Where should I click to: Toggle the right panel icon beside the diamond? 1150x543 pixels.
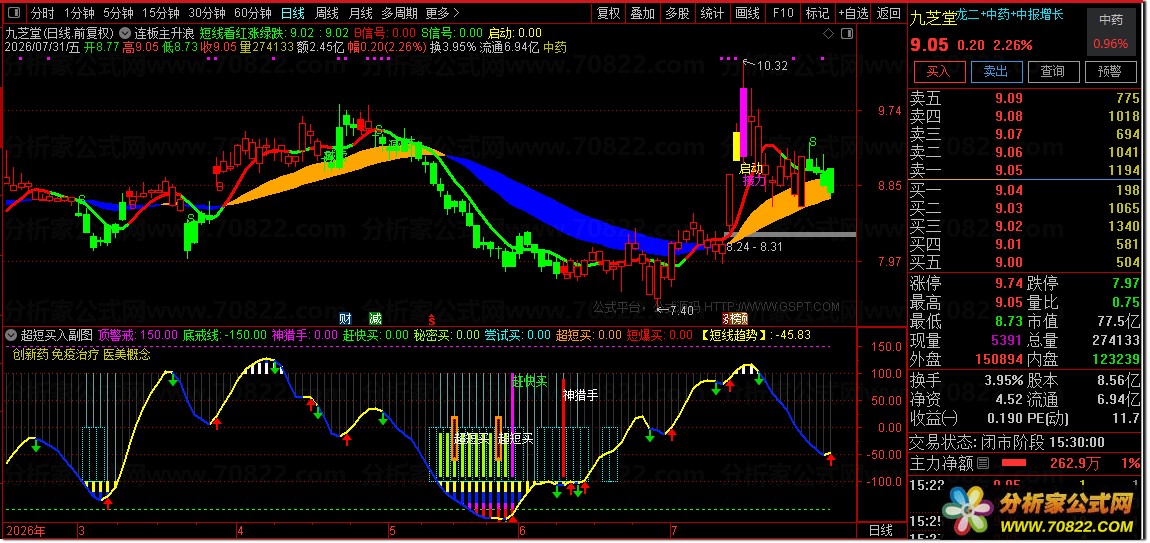[846, 33]
